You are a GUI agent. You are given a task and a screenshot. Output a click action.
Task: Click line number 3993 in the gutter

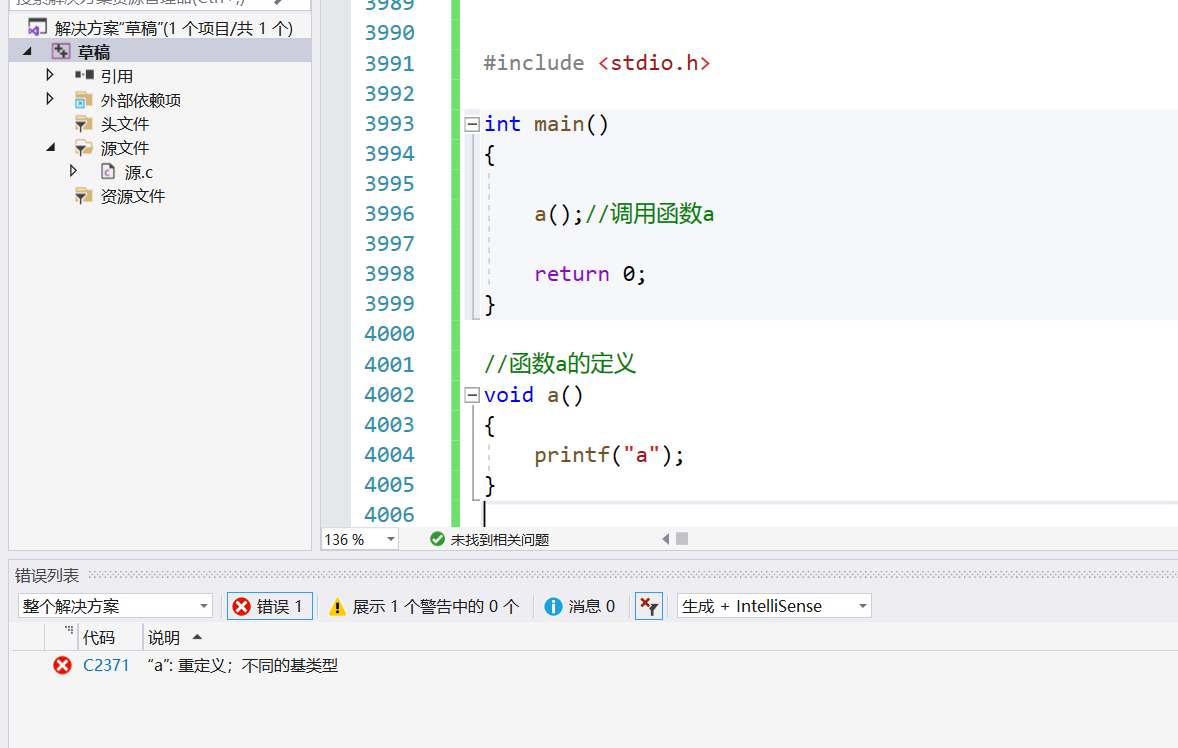click(389, 124)
